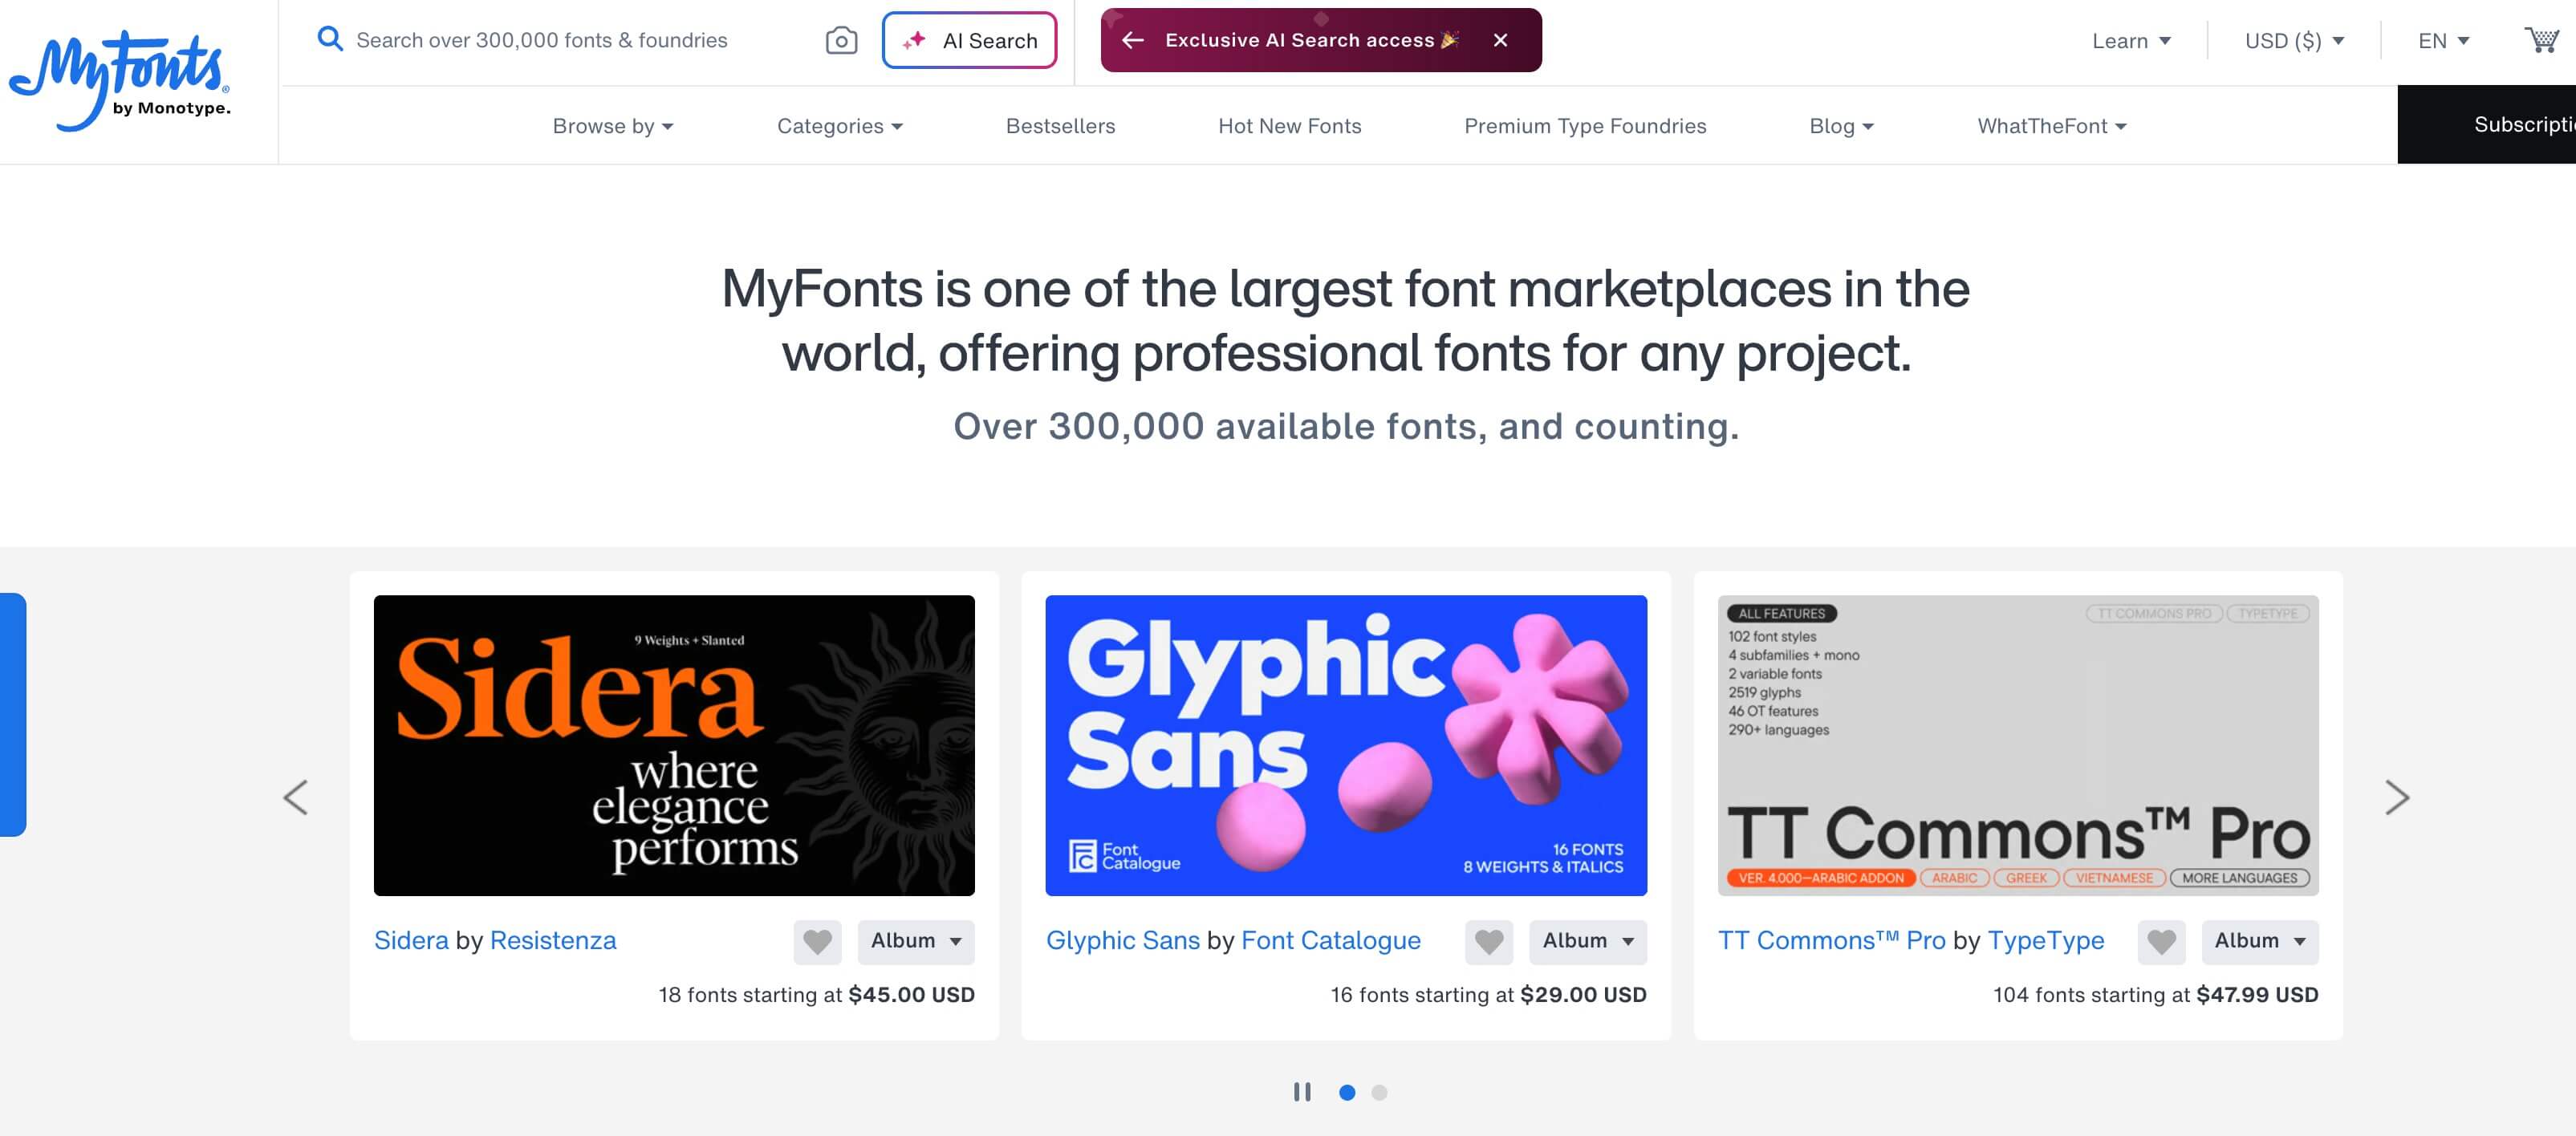
Task: Favorite TT Commons Pro heart button
Action: pyautogui.click(x=2160, y=942)
